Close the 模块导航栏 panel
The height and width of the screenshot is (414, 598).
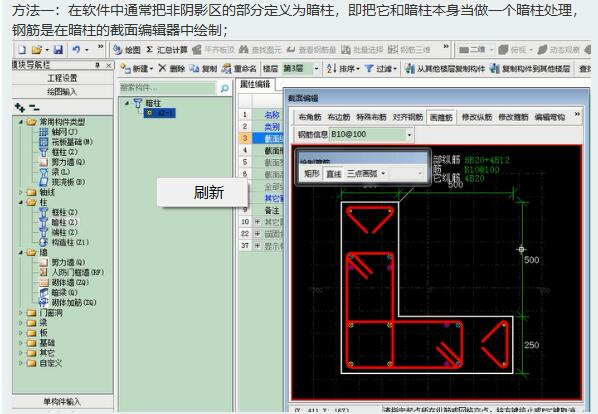(109, 66)
